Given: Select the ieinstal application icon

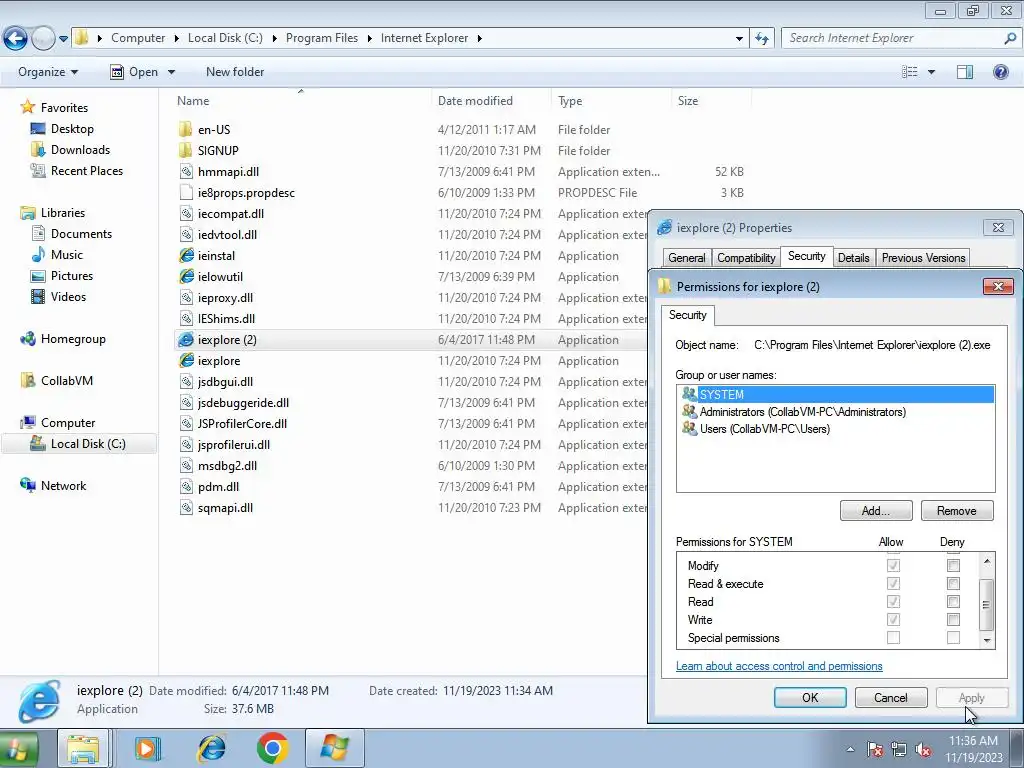Looking at the screenshot, I should pyautogui.click(x=186, y=255).
